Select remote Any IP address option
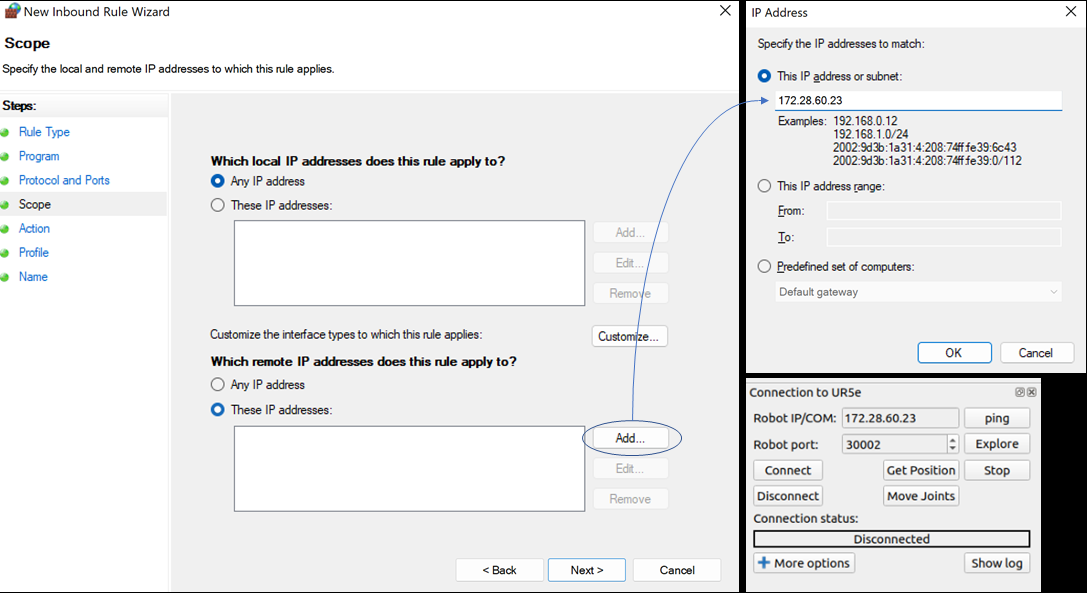The image size is (1087, 593). [218, 385]
